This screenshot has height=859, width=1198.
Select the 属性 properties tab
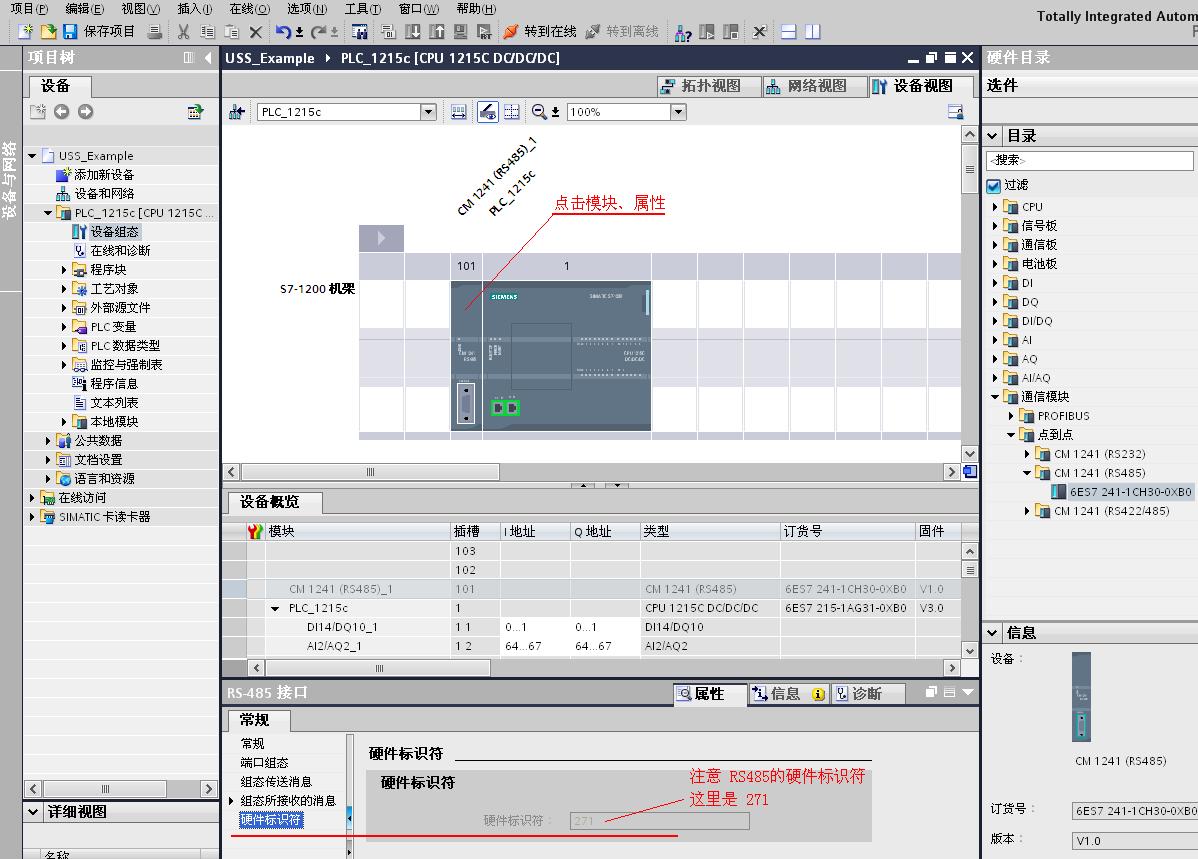coord(710,694)
